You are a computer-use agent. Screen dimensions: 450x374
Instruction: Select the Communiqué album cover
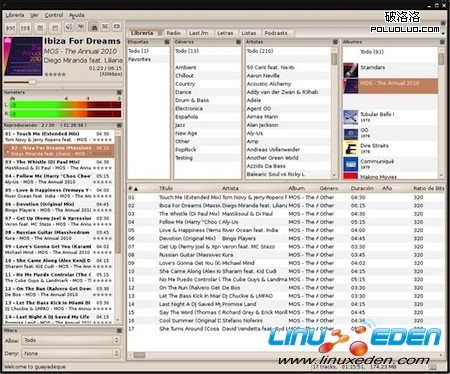coord(351,164)
